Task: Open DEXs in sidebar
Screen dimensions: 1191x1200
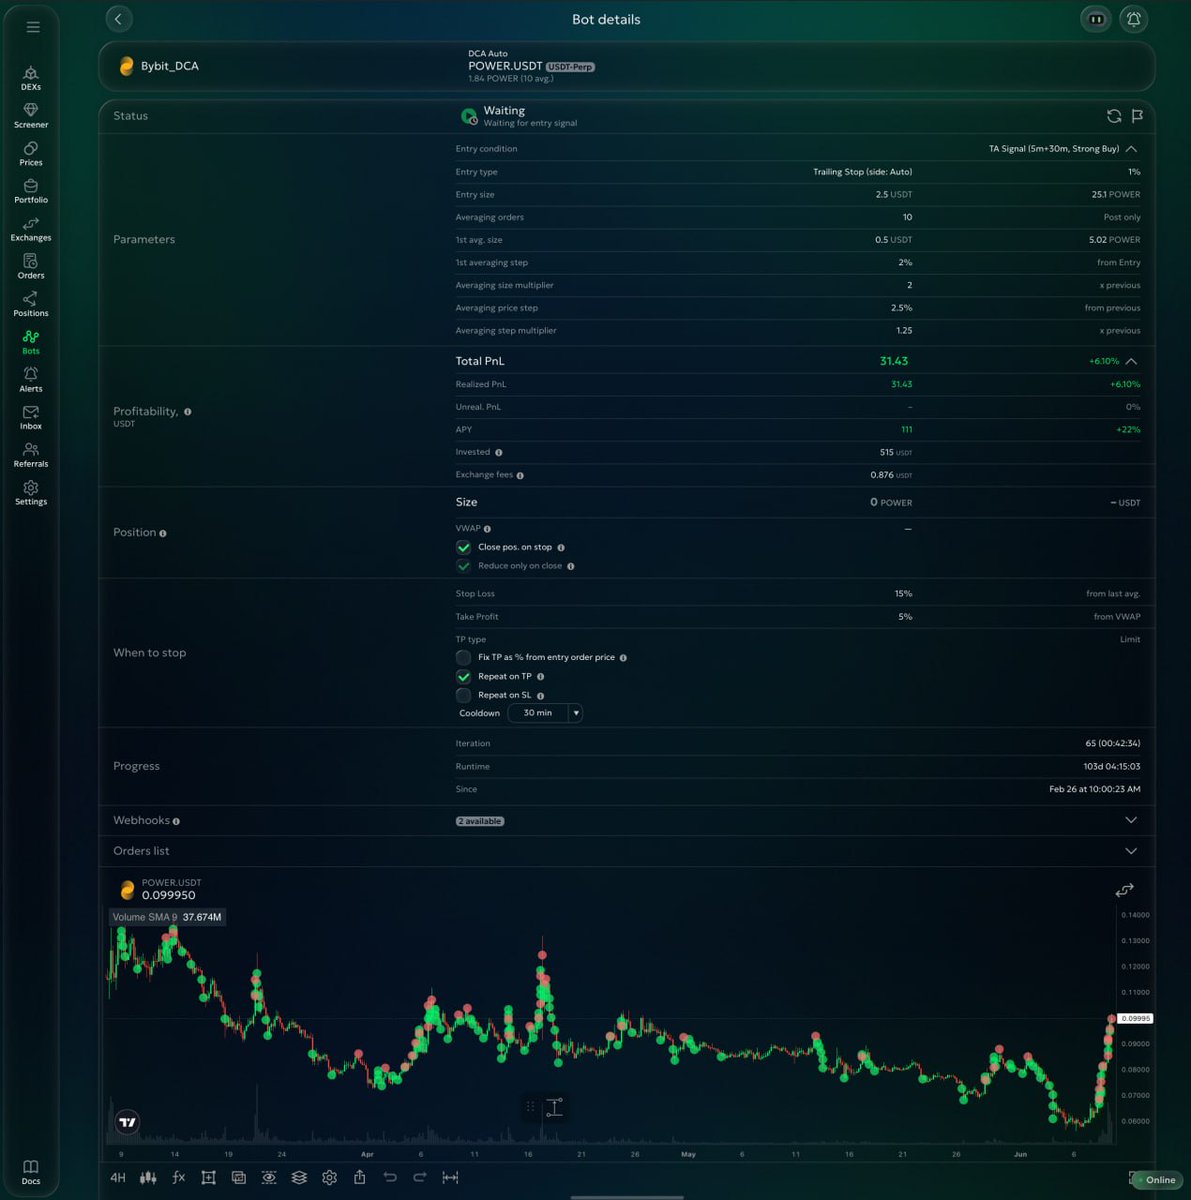Action: 31,78
